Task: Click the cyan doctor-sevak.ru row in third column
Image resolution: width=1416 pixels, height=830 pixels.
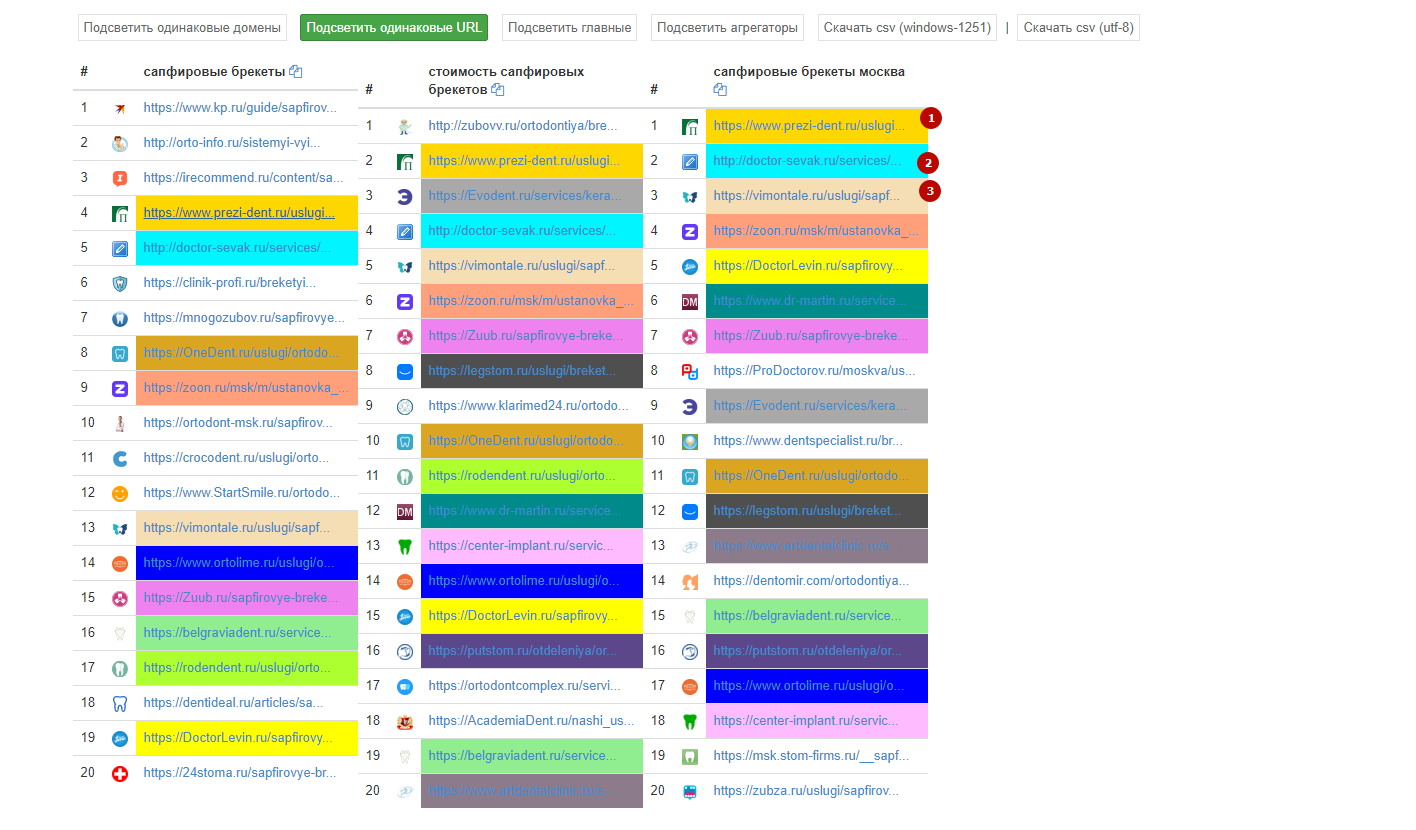Action: pyautogui.click(x=815, y=161)
